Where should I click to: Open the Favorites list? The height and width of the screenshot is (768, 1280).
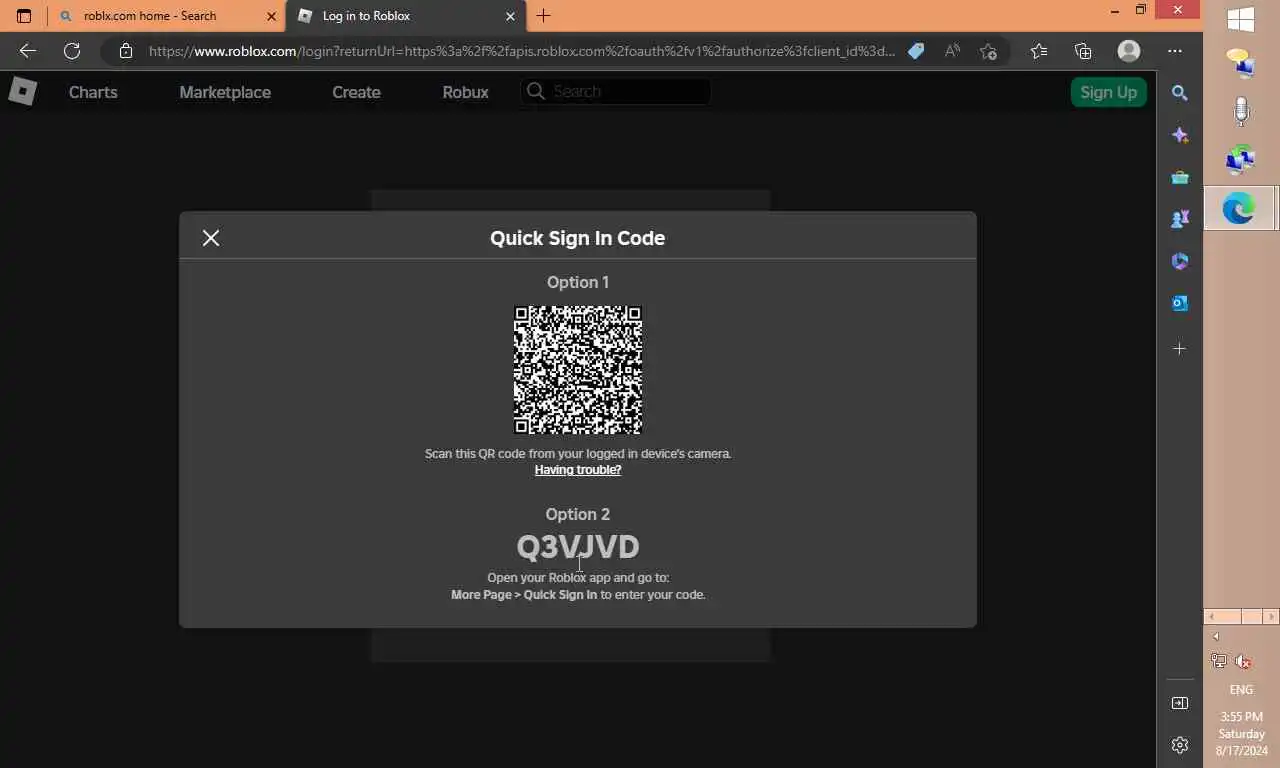(x=1039, y=51)
